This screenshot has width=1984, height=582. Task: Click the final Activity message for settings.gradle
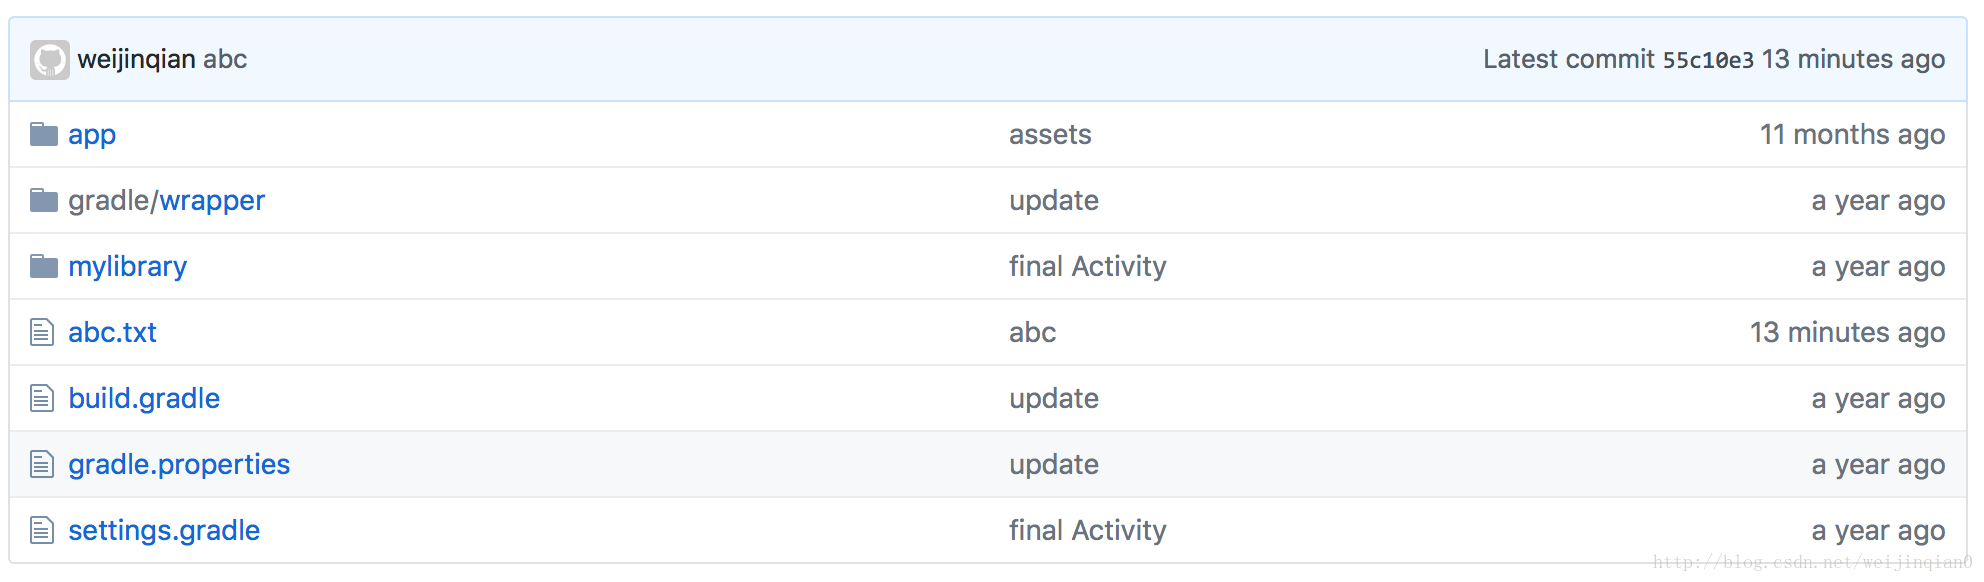[x=1087, y=530]
